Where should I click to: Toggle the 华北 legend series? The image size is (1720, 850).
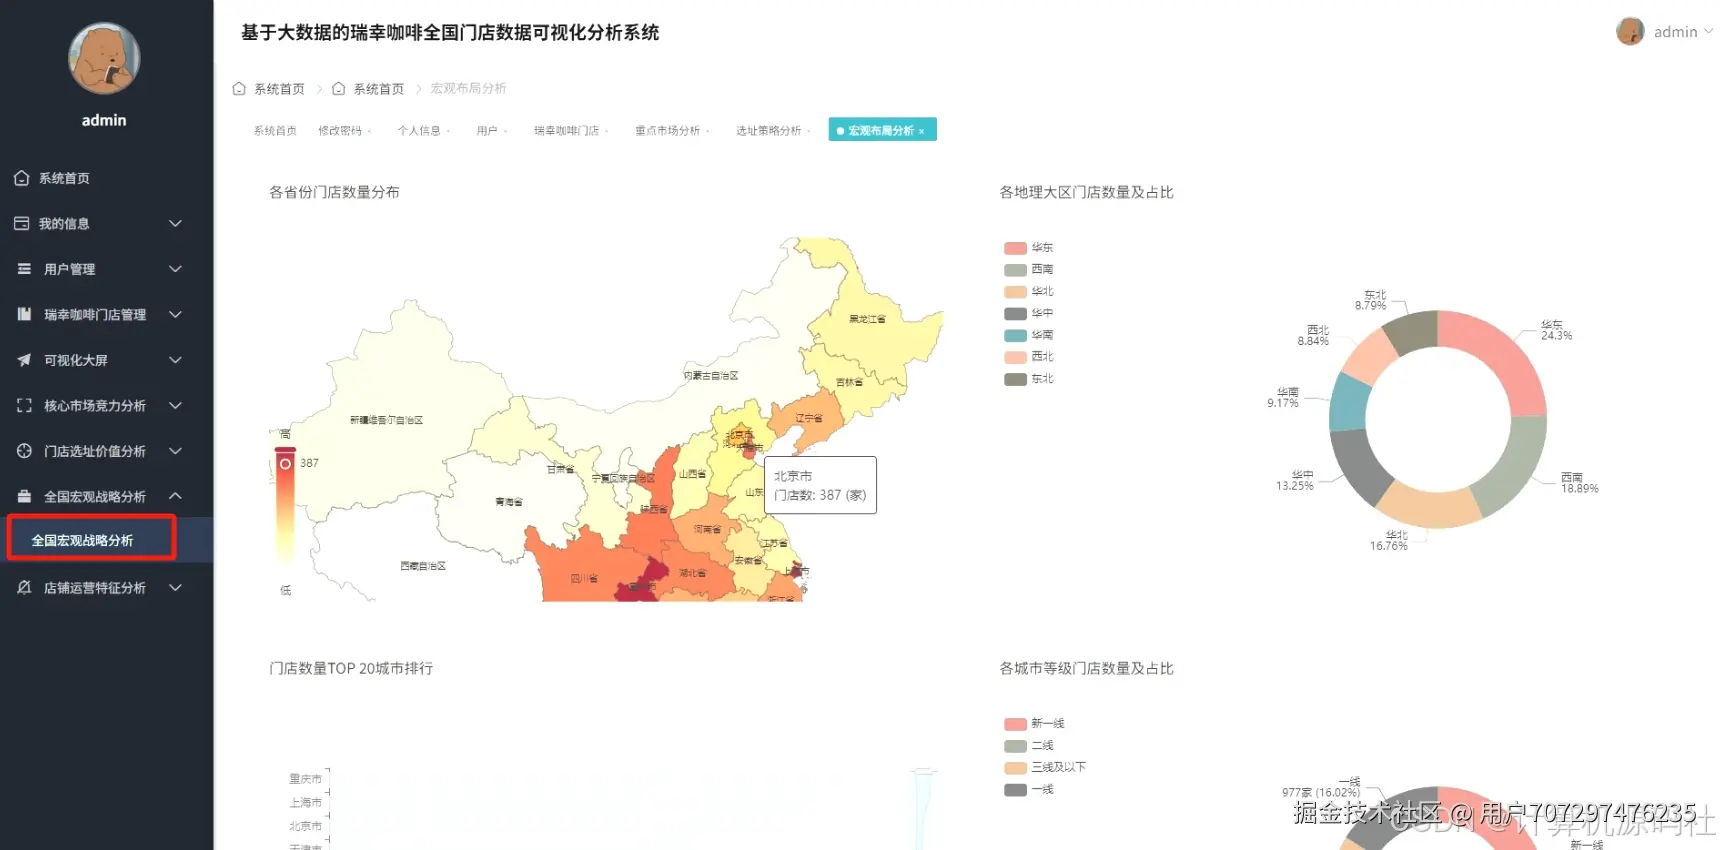point(1028,292)
